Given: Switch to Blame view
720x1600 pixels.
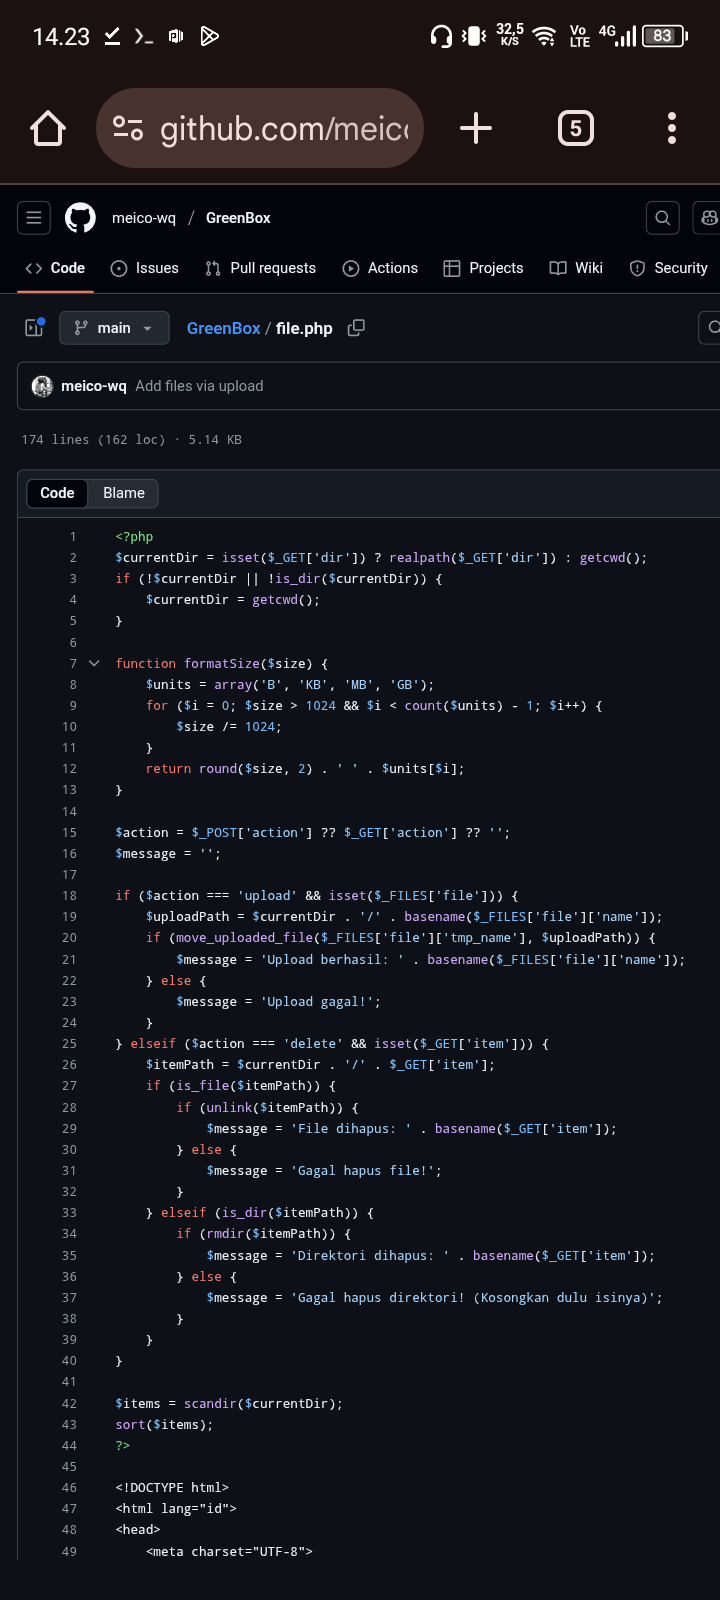Looking at the screenshot, I should point(124,493).
